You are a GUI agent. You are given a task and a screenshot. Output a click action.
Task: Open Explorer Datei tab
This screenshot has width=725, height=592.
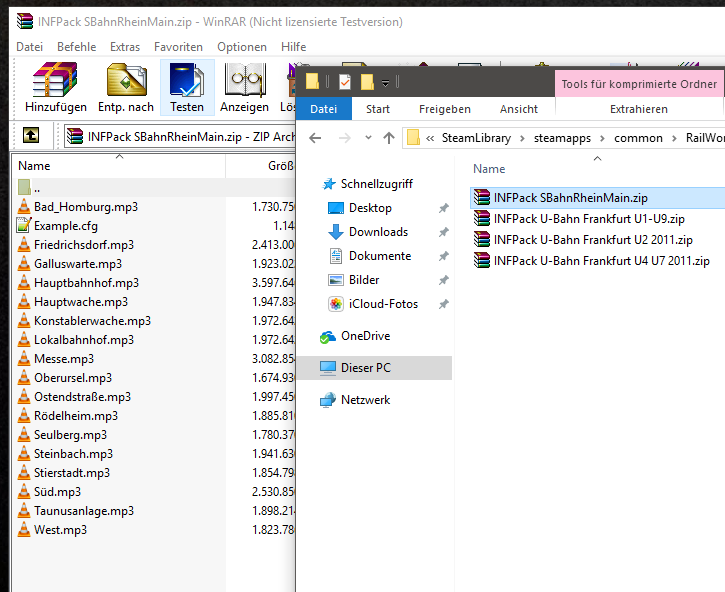(x=323, y=109)
